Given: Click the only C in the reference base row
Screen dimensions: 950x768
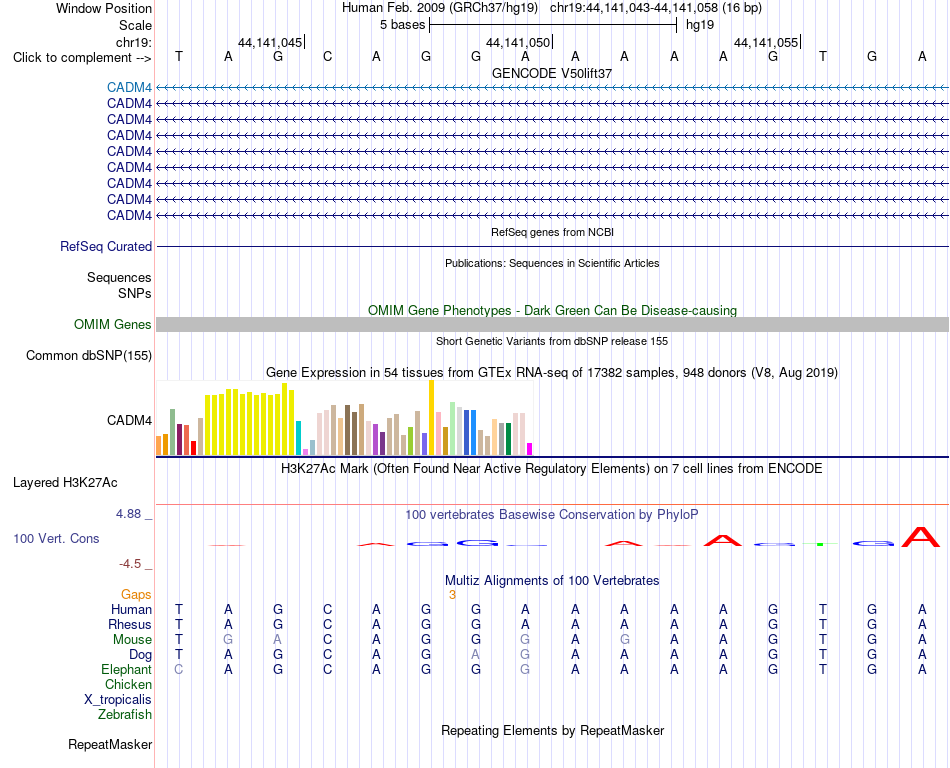Looking at the screenshot, I should tap(327, 57).
